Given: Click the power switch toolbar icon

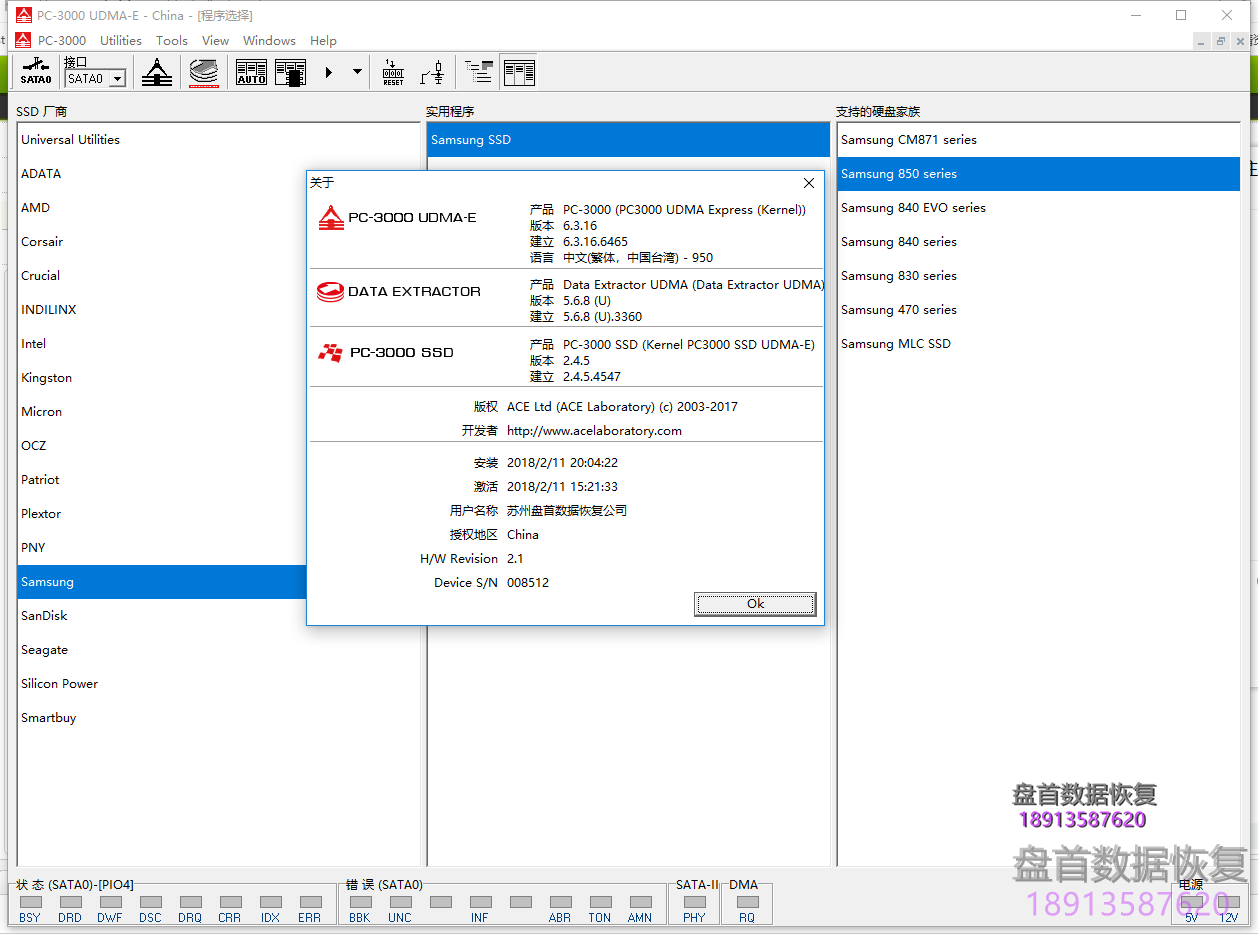Looking at the screenshot, I should pyautogui.click(x=432, y=72).
